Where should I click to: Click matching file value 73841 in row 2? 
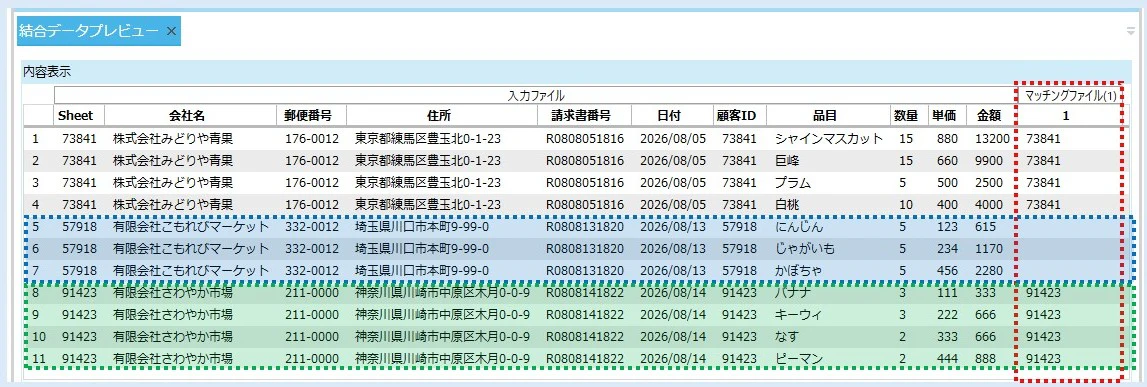(1043, 160)
